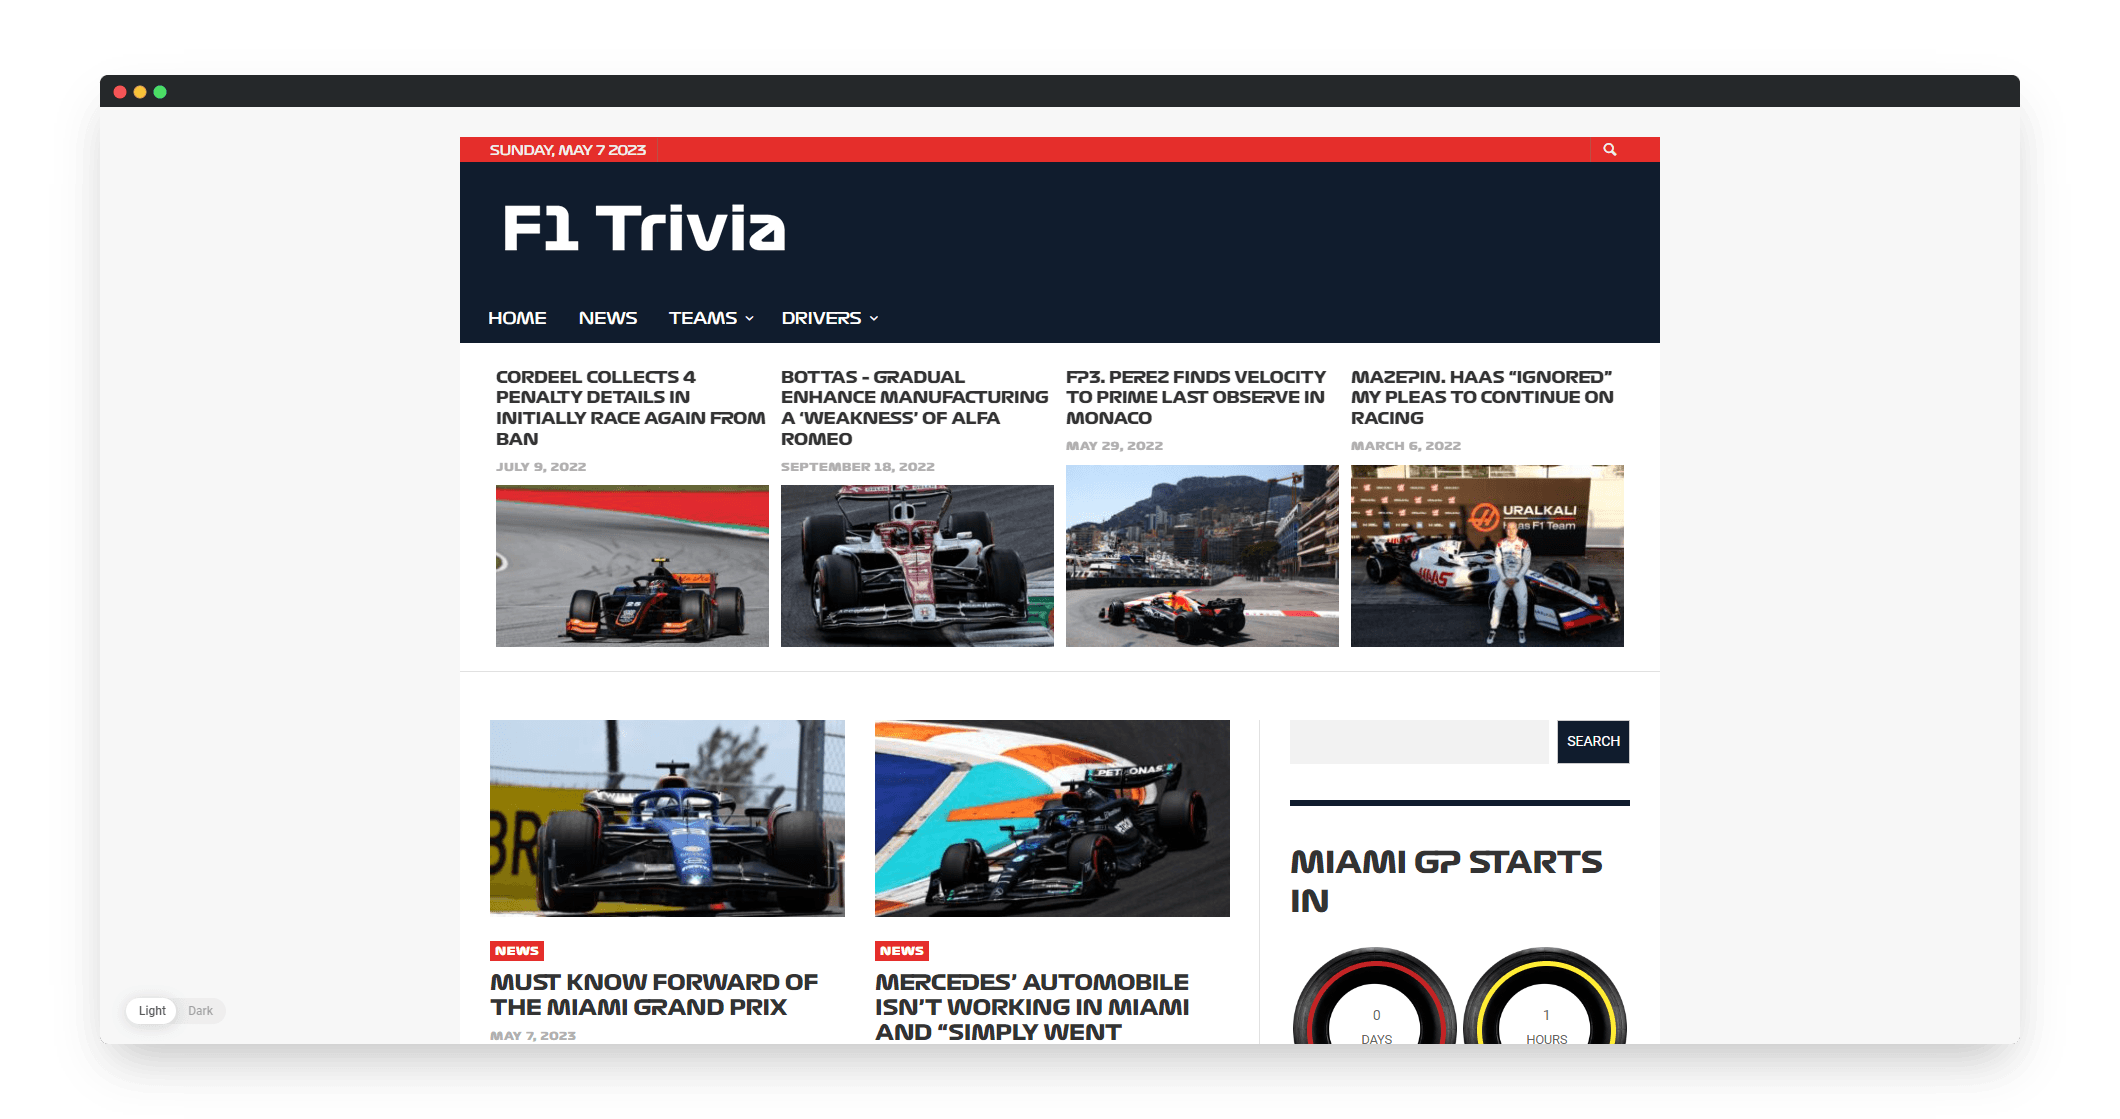The width and height of the screenshot is (2120, 1119).
Task: Click the yellow-ringed HOURS countdown tyre
Action: 1545,997
